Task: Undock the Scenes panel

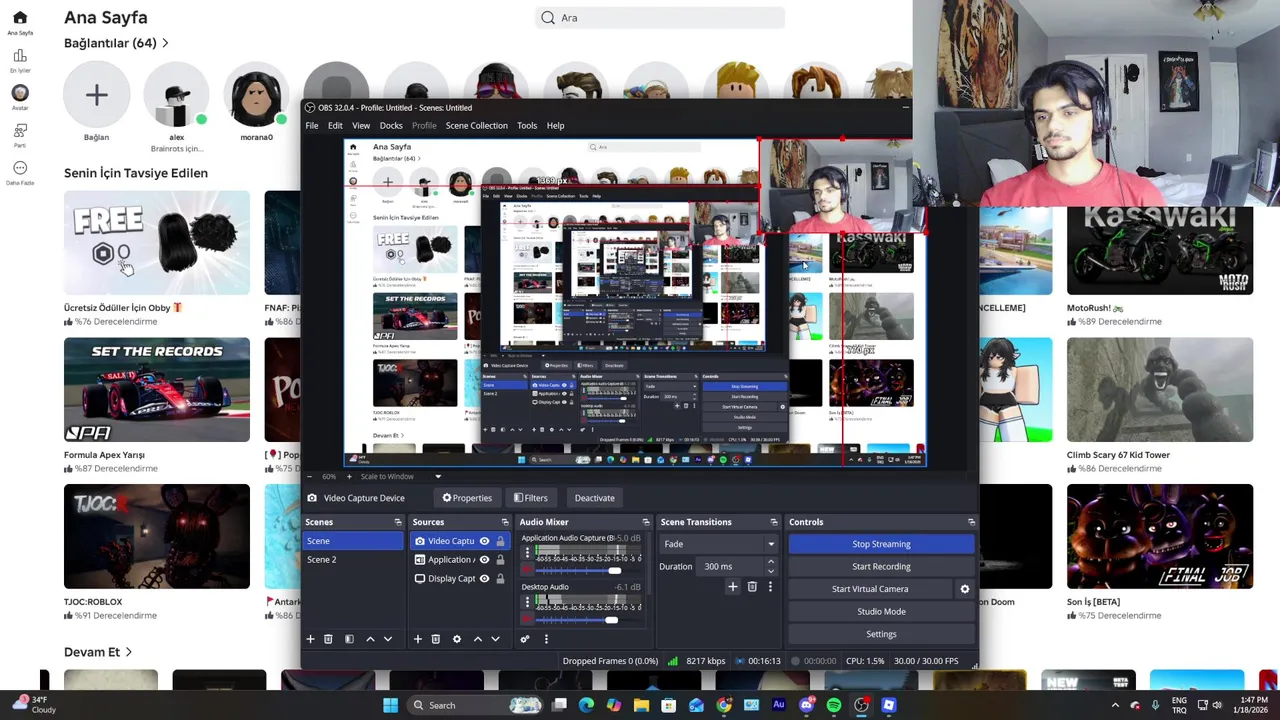Action: pos(398,522)
